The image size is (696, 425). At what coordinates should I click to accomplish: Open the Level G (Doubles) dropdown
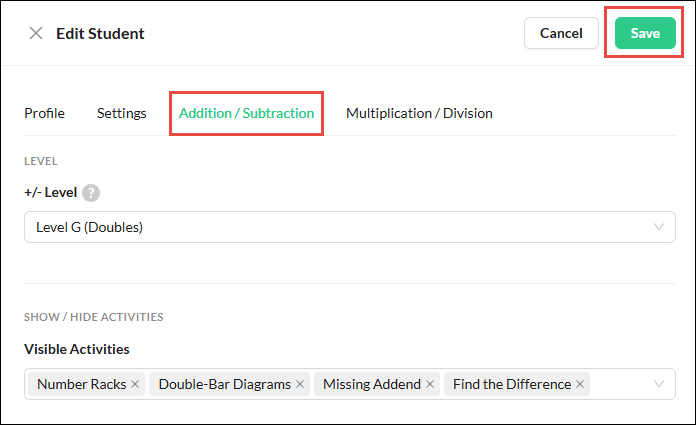point(350,227)
